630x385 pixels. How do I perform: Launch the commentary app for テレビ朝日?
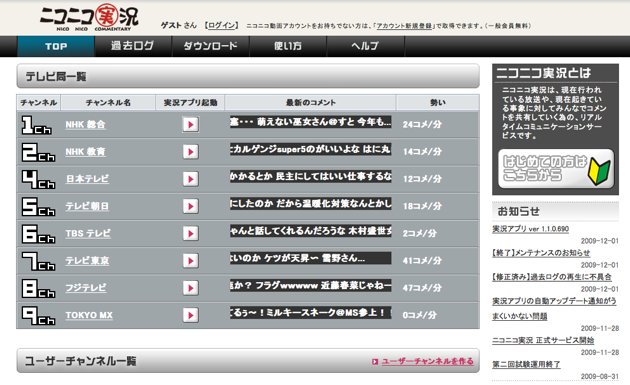click(190, 206)
